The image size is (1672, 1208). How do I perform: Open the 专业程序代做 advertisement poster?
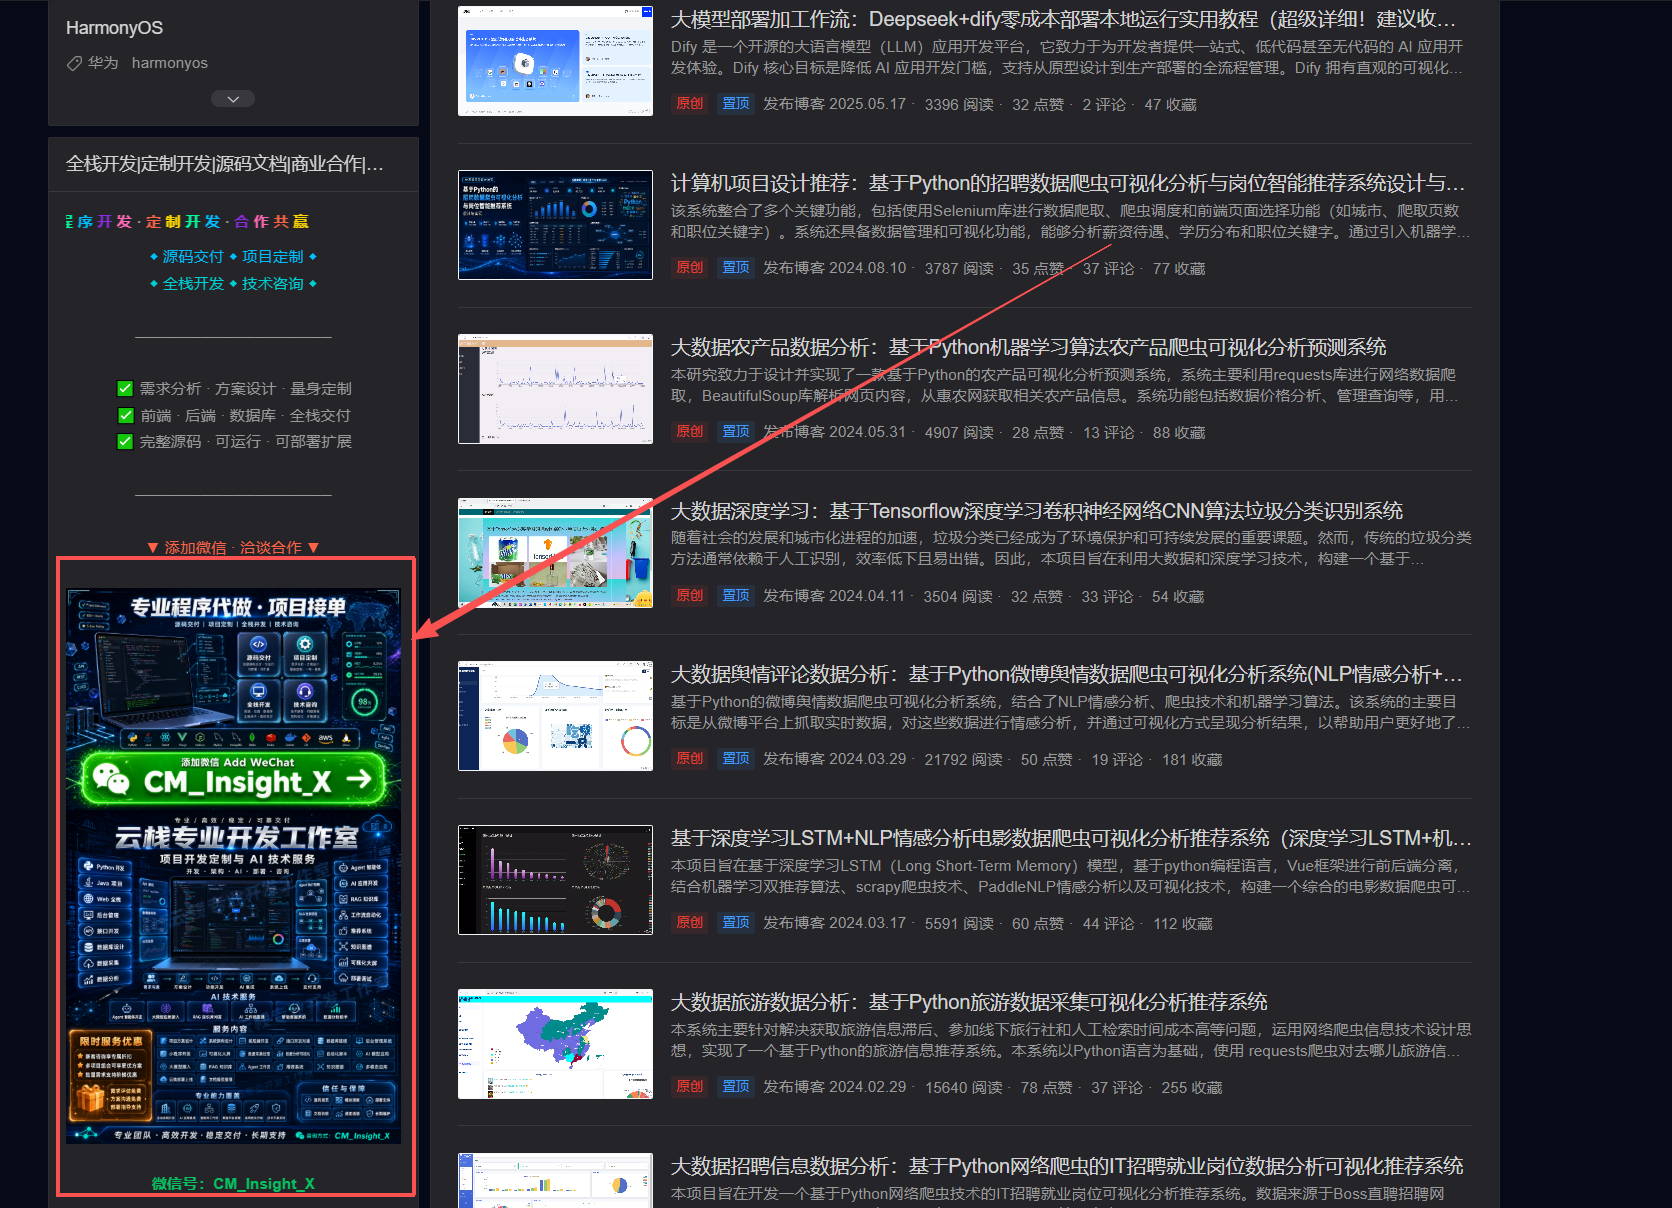coord(233,866)
